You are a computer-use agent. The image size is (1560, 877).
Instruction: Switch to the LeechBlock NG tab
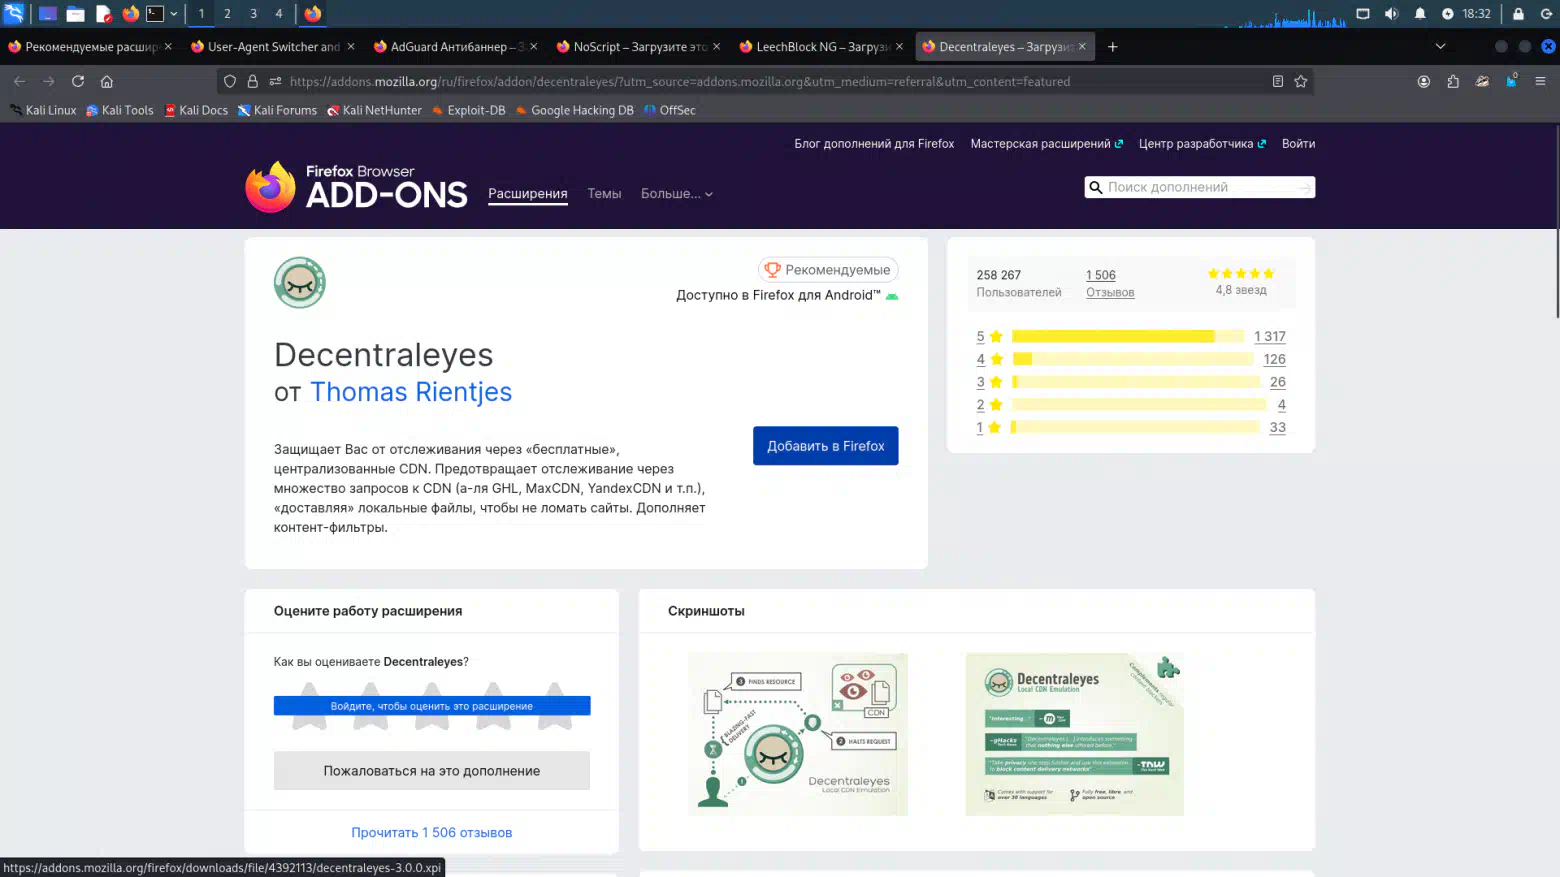point(822,46)
